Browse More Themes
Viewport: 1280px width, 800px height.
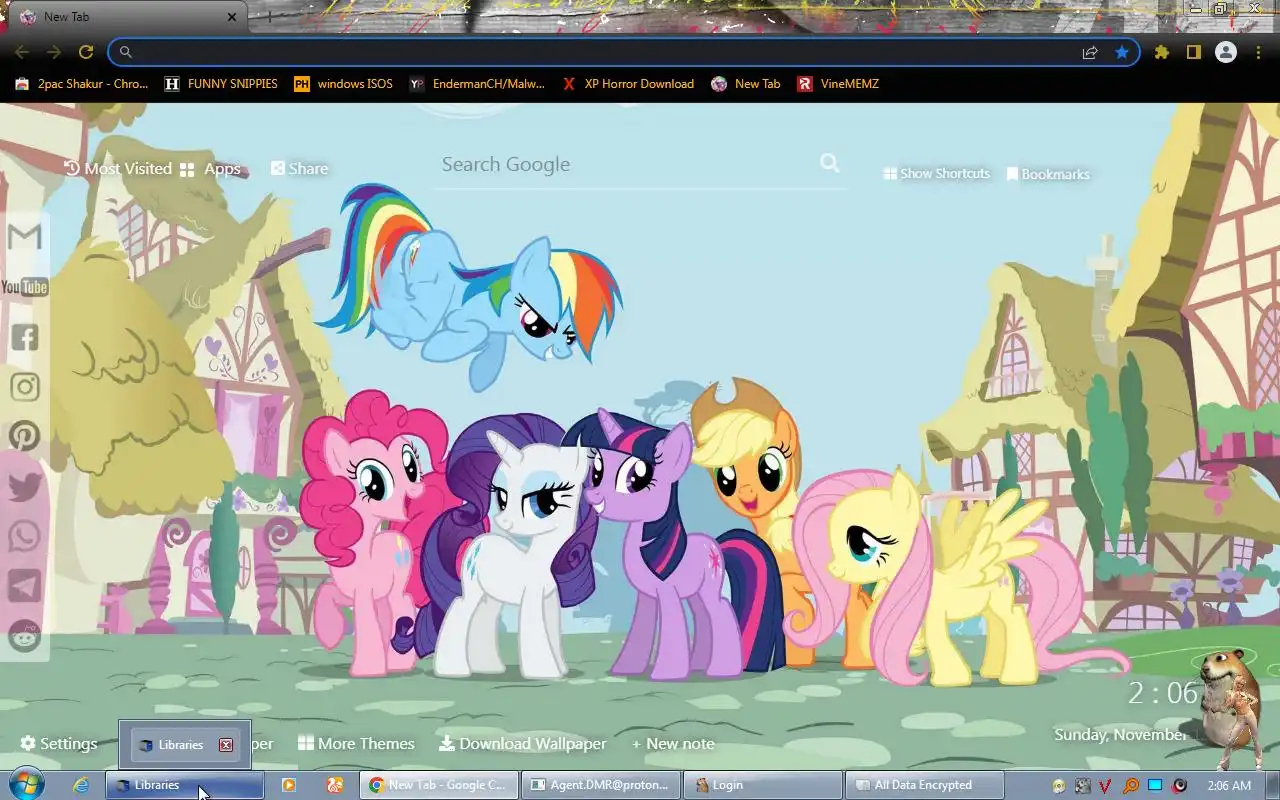(358, 743)
